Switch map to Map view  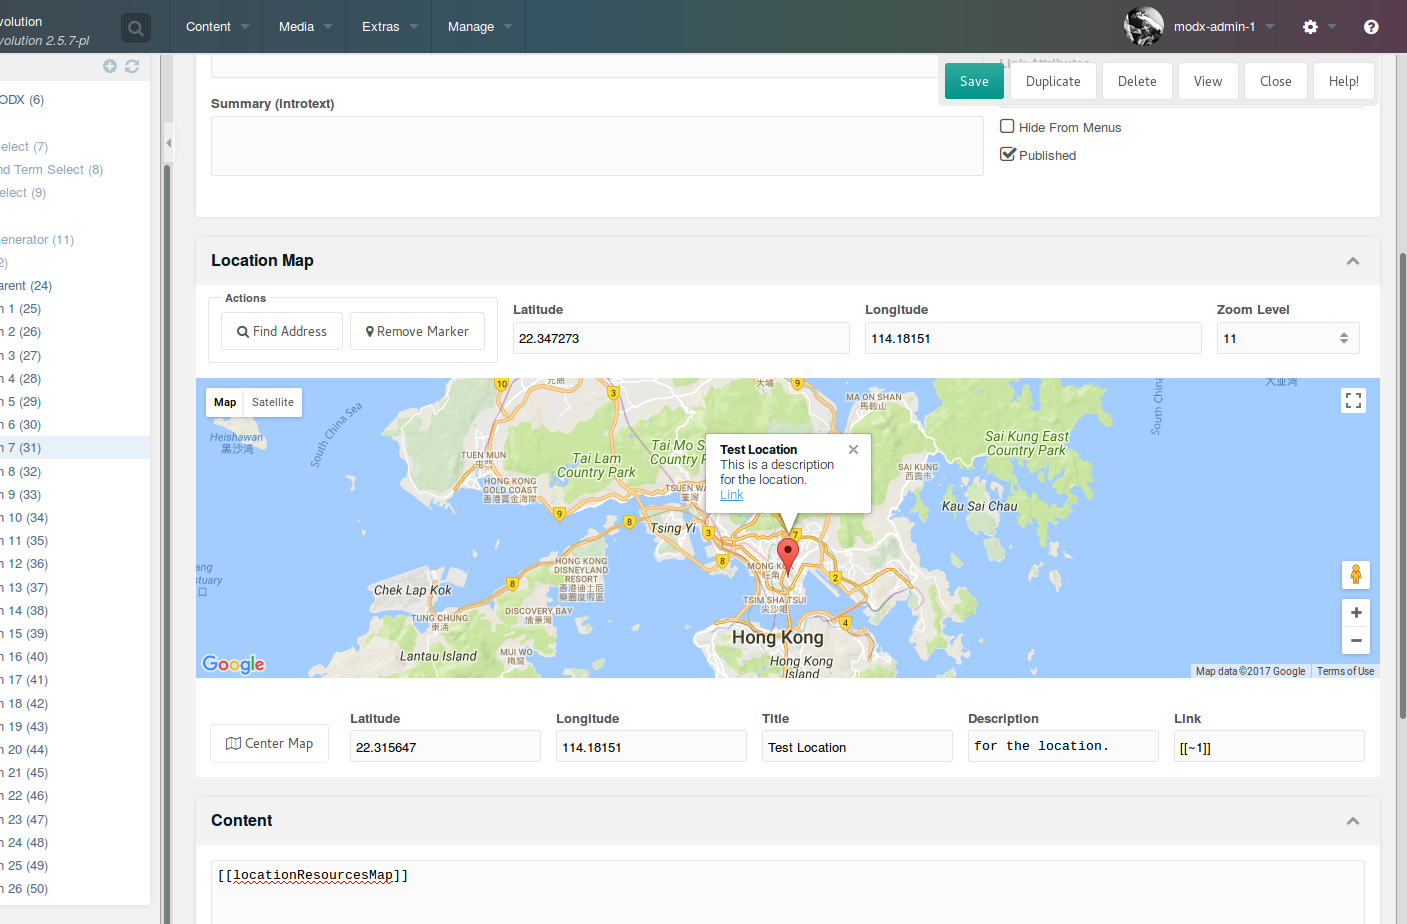pos(225,402)
